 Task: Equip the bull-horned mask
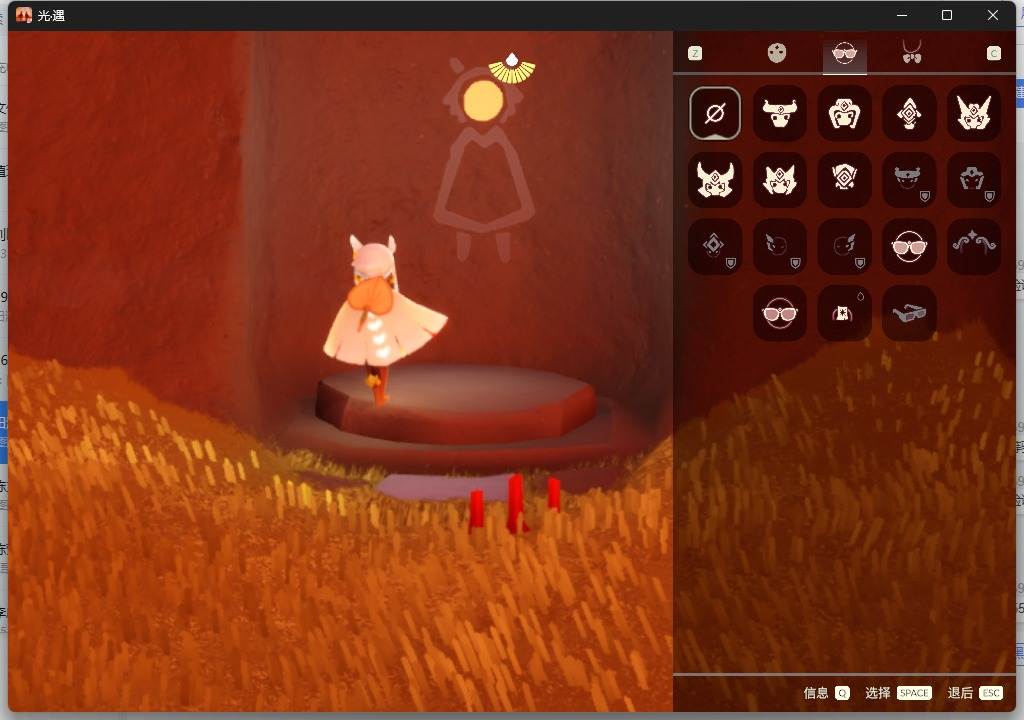tap(779, 113)
